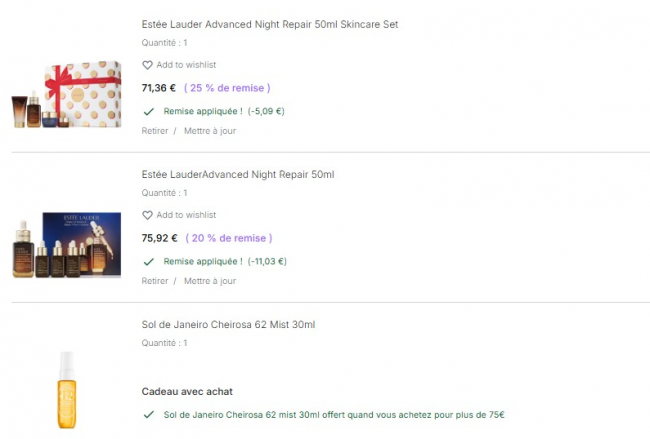Open Estée Lauder Advanced Night Repair Skincare Set title
Image resolution: width=650 pixels, height=439 pixels.
pos(270,24)
